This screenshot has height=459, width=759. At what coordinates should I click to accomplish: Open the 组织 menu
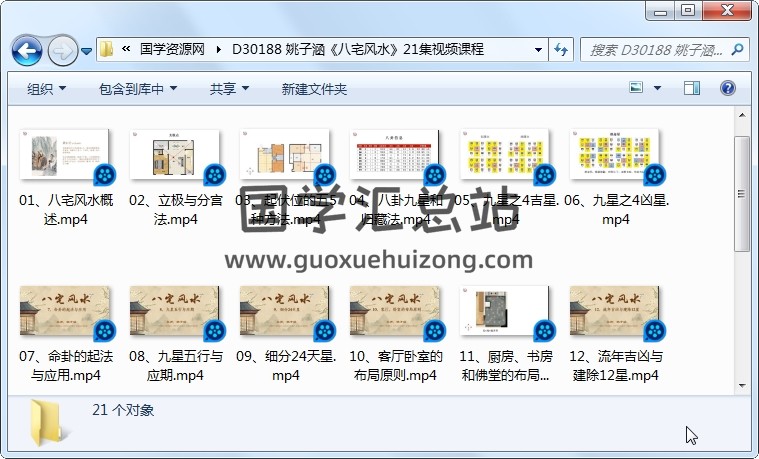[x=46, y=89]
